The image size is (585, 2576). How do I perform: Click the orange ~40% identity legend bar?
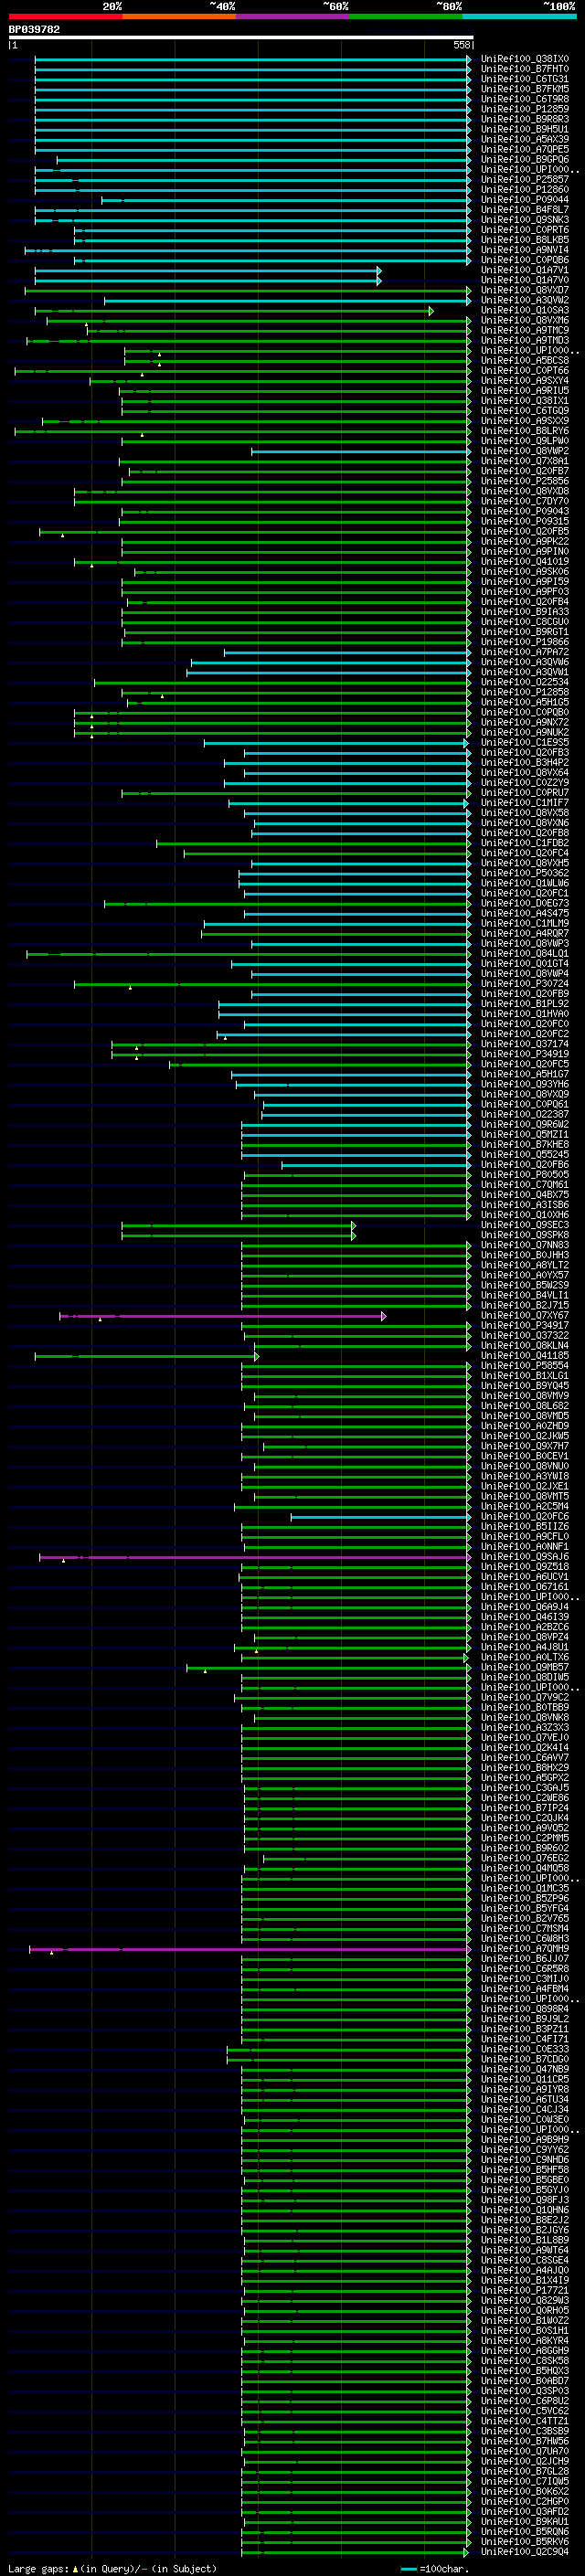point(179,16)
